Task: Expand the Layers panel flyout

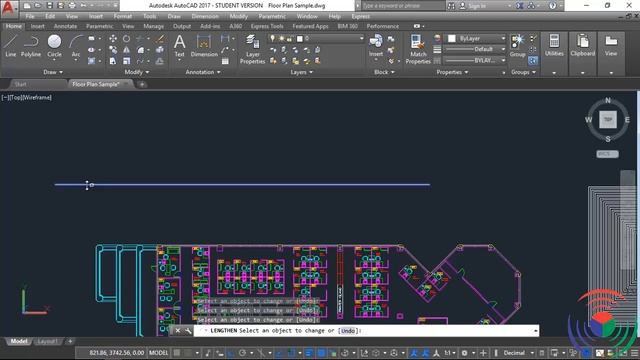Action: click(302, 72)
